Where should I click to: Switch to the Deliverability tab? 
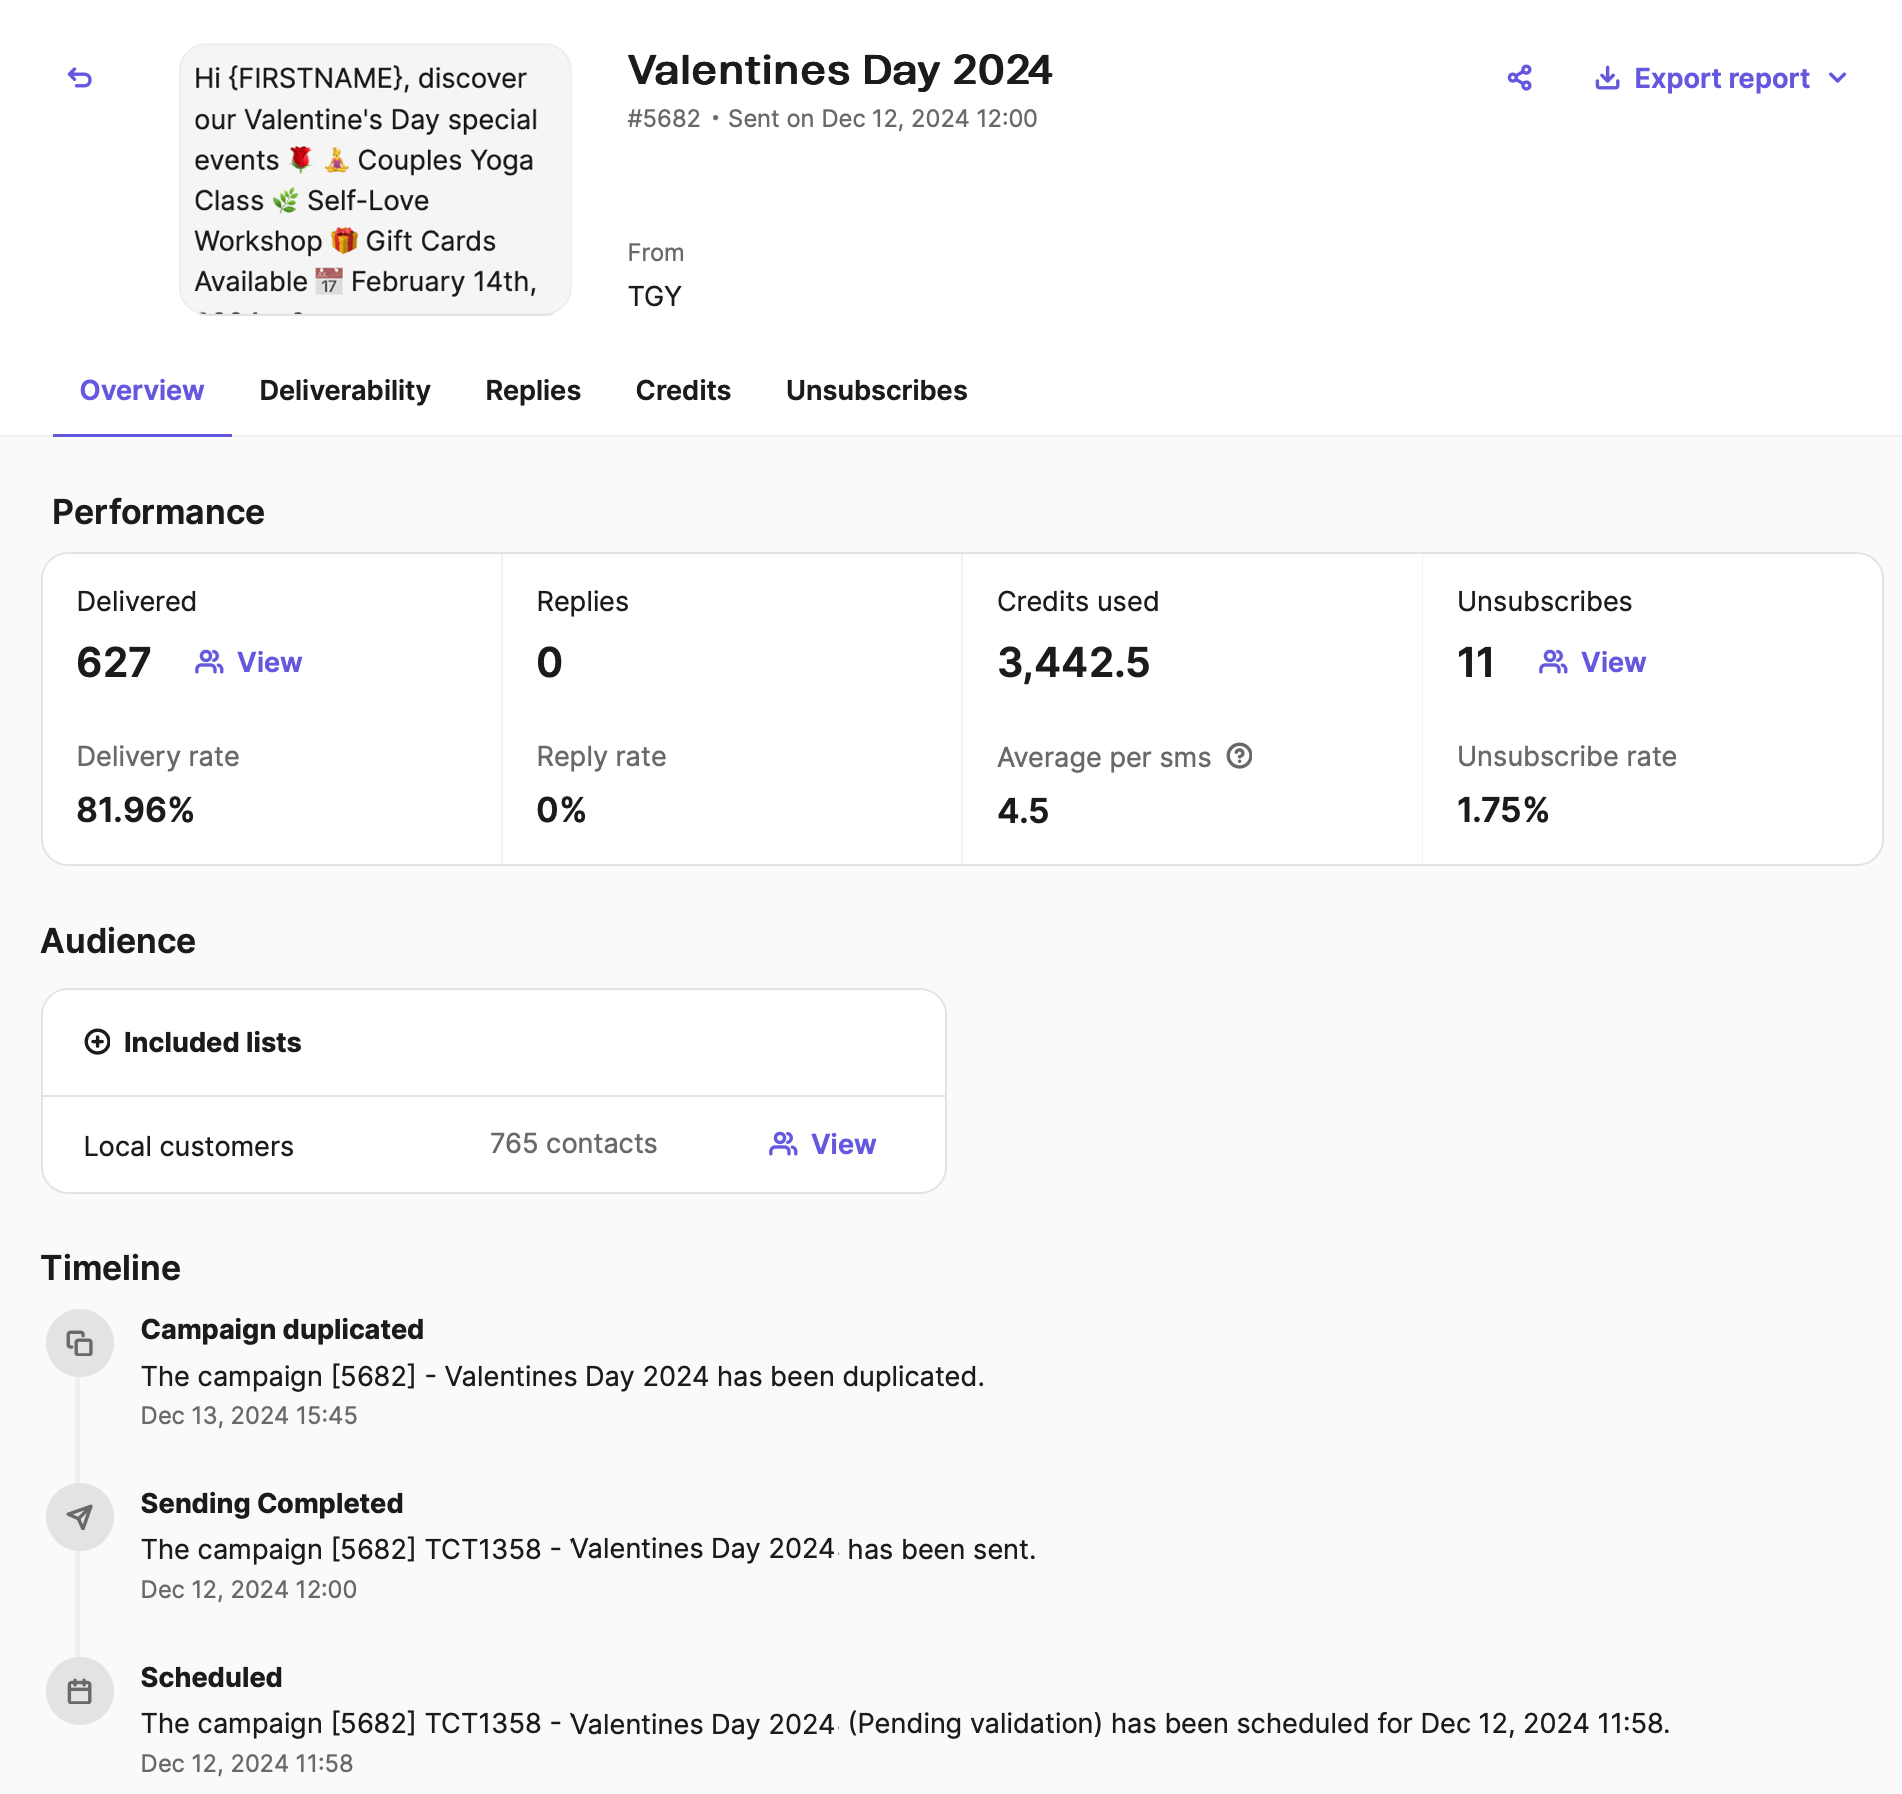click(x=344, y=390)
